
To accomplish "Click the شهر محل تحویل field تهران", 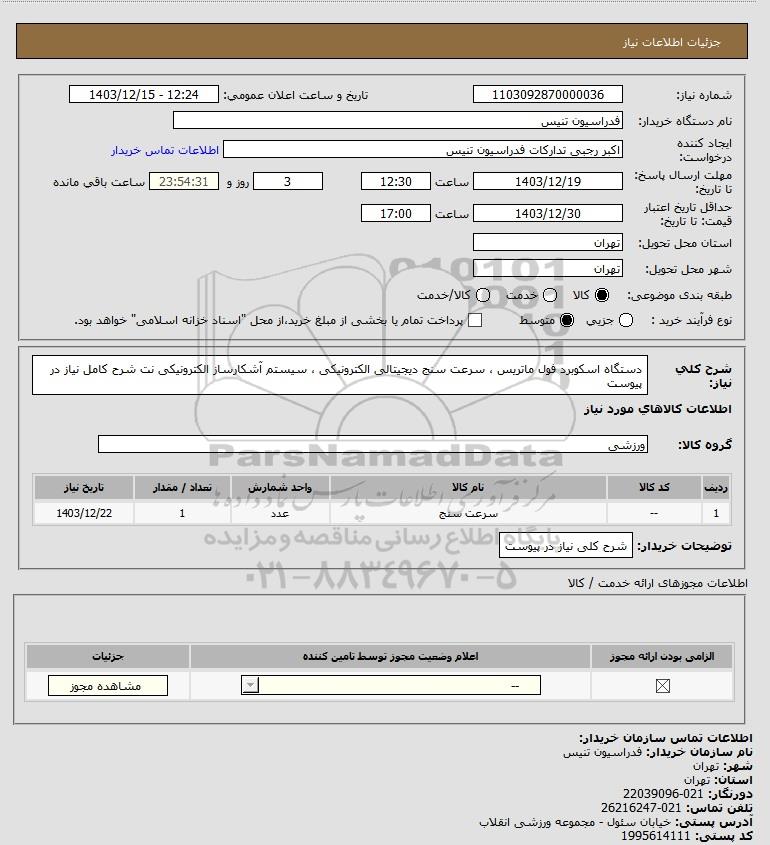I will (x=547, y=268).
